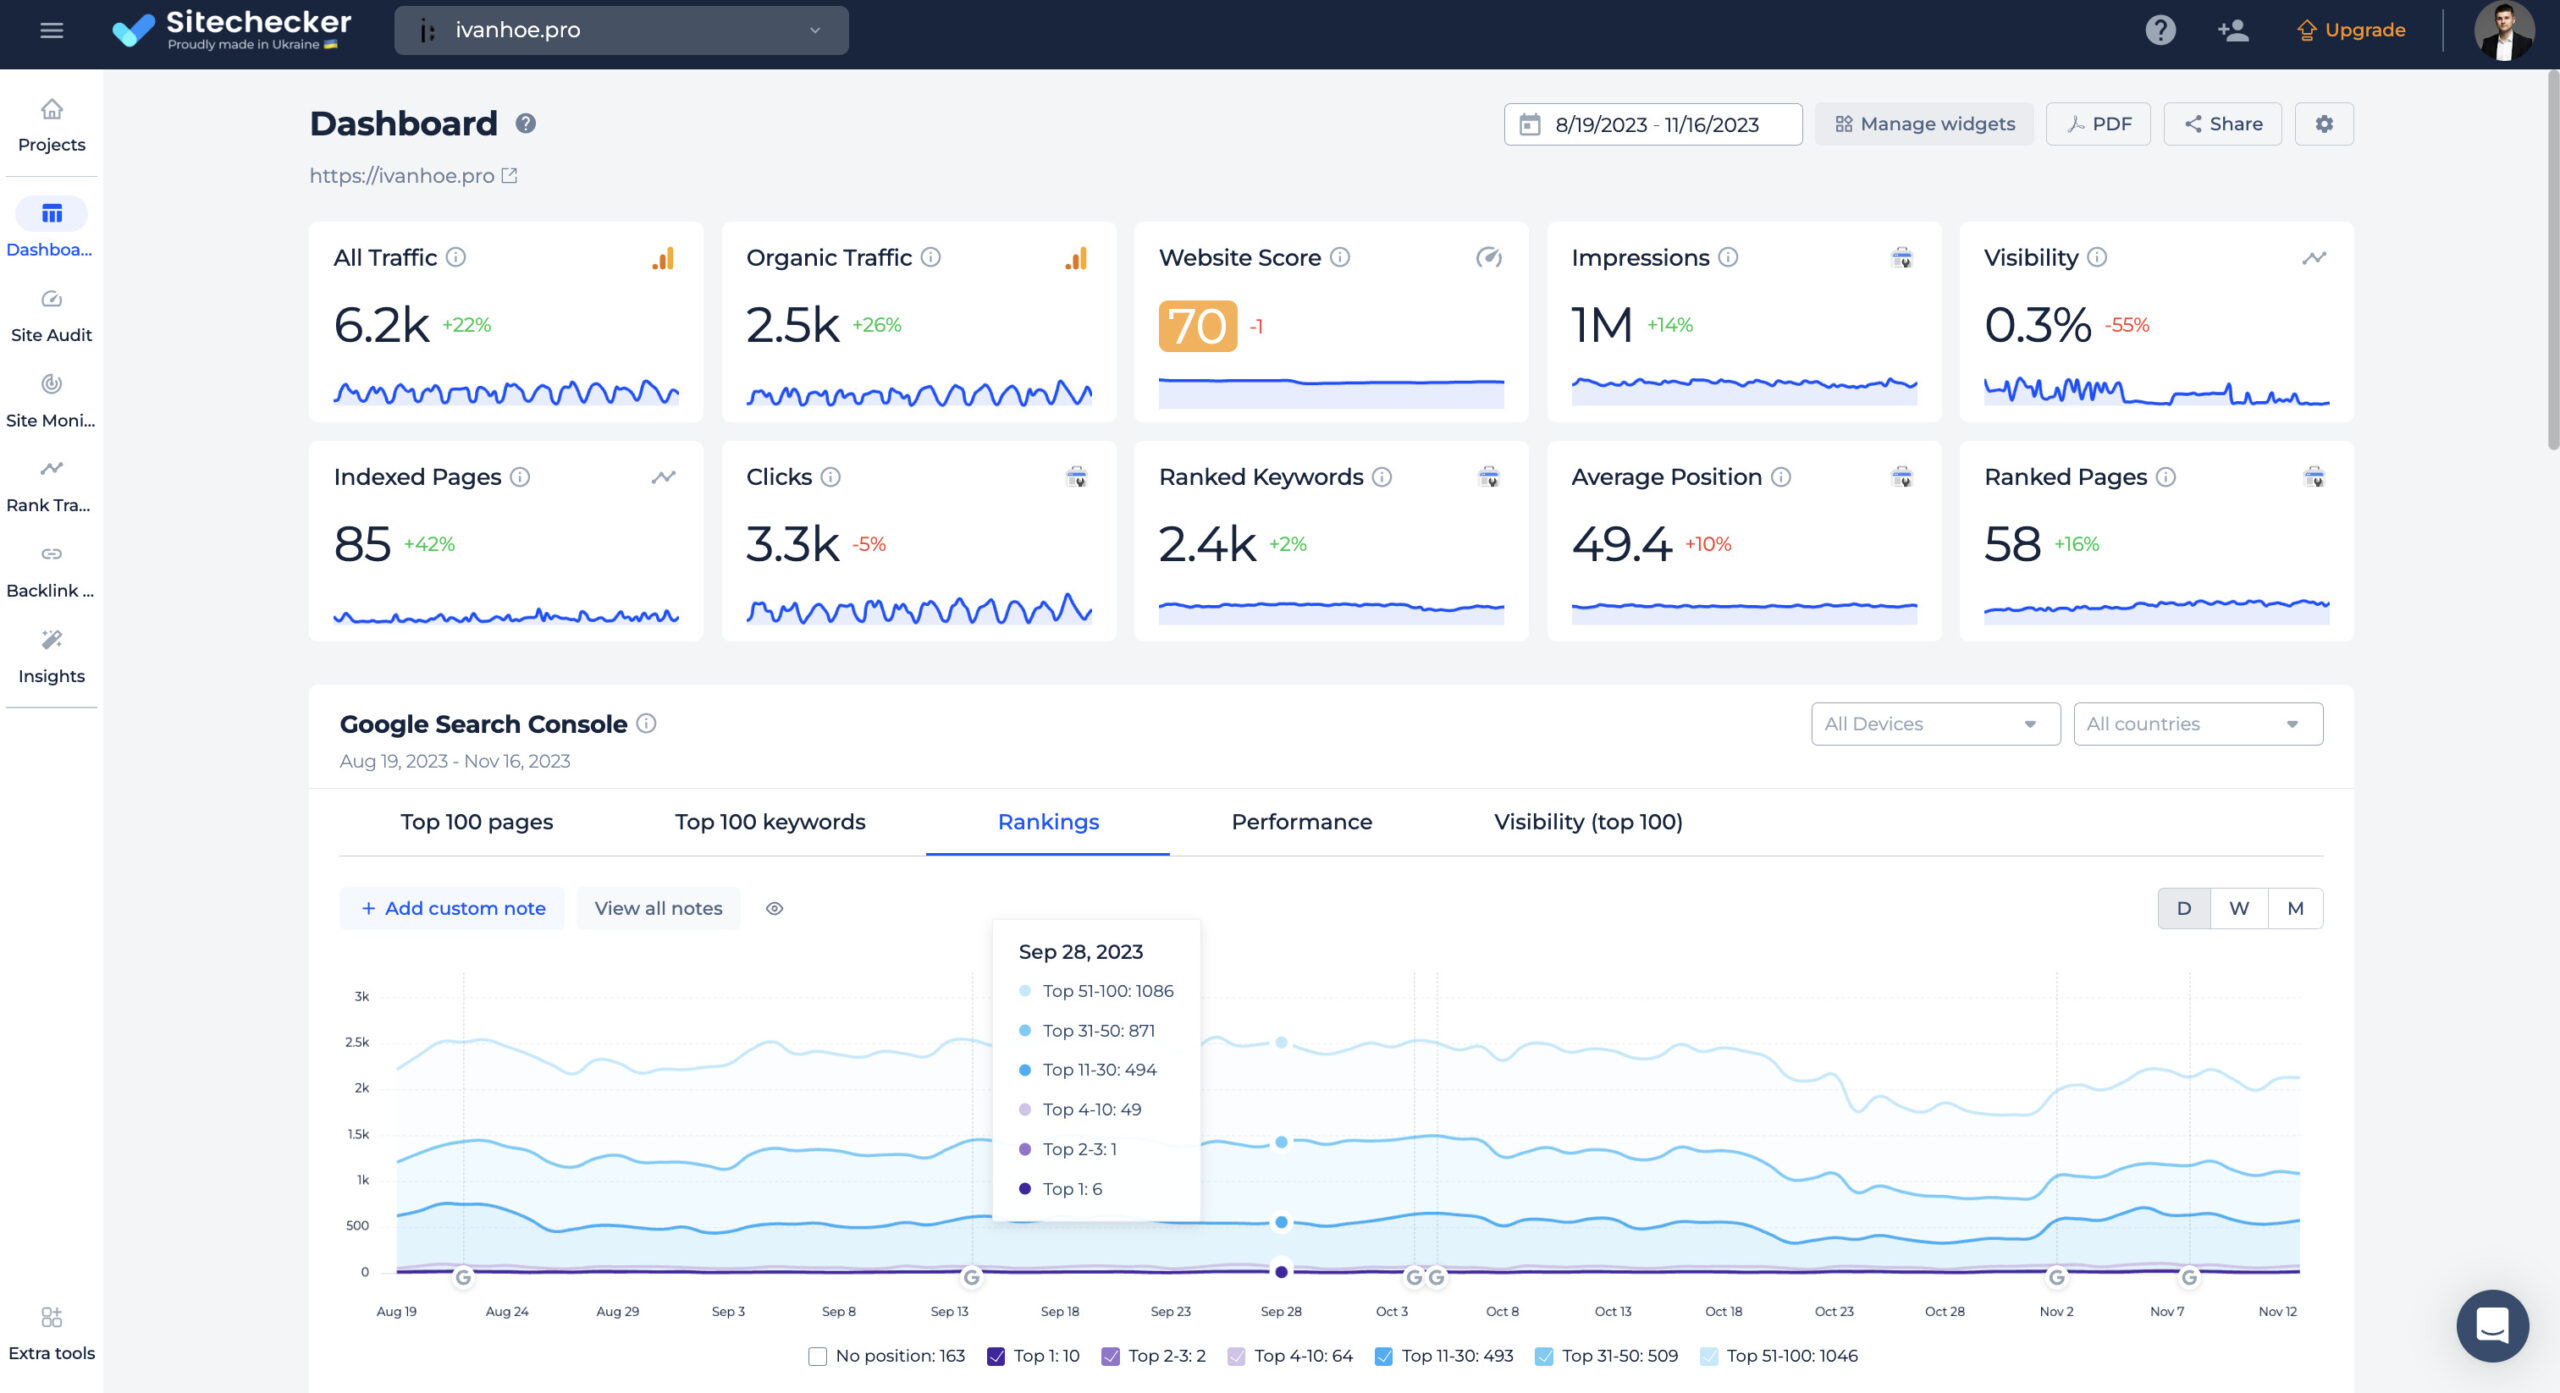Click the invite user icon

[2233, 30]
